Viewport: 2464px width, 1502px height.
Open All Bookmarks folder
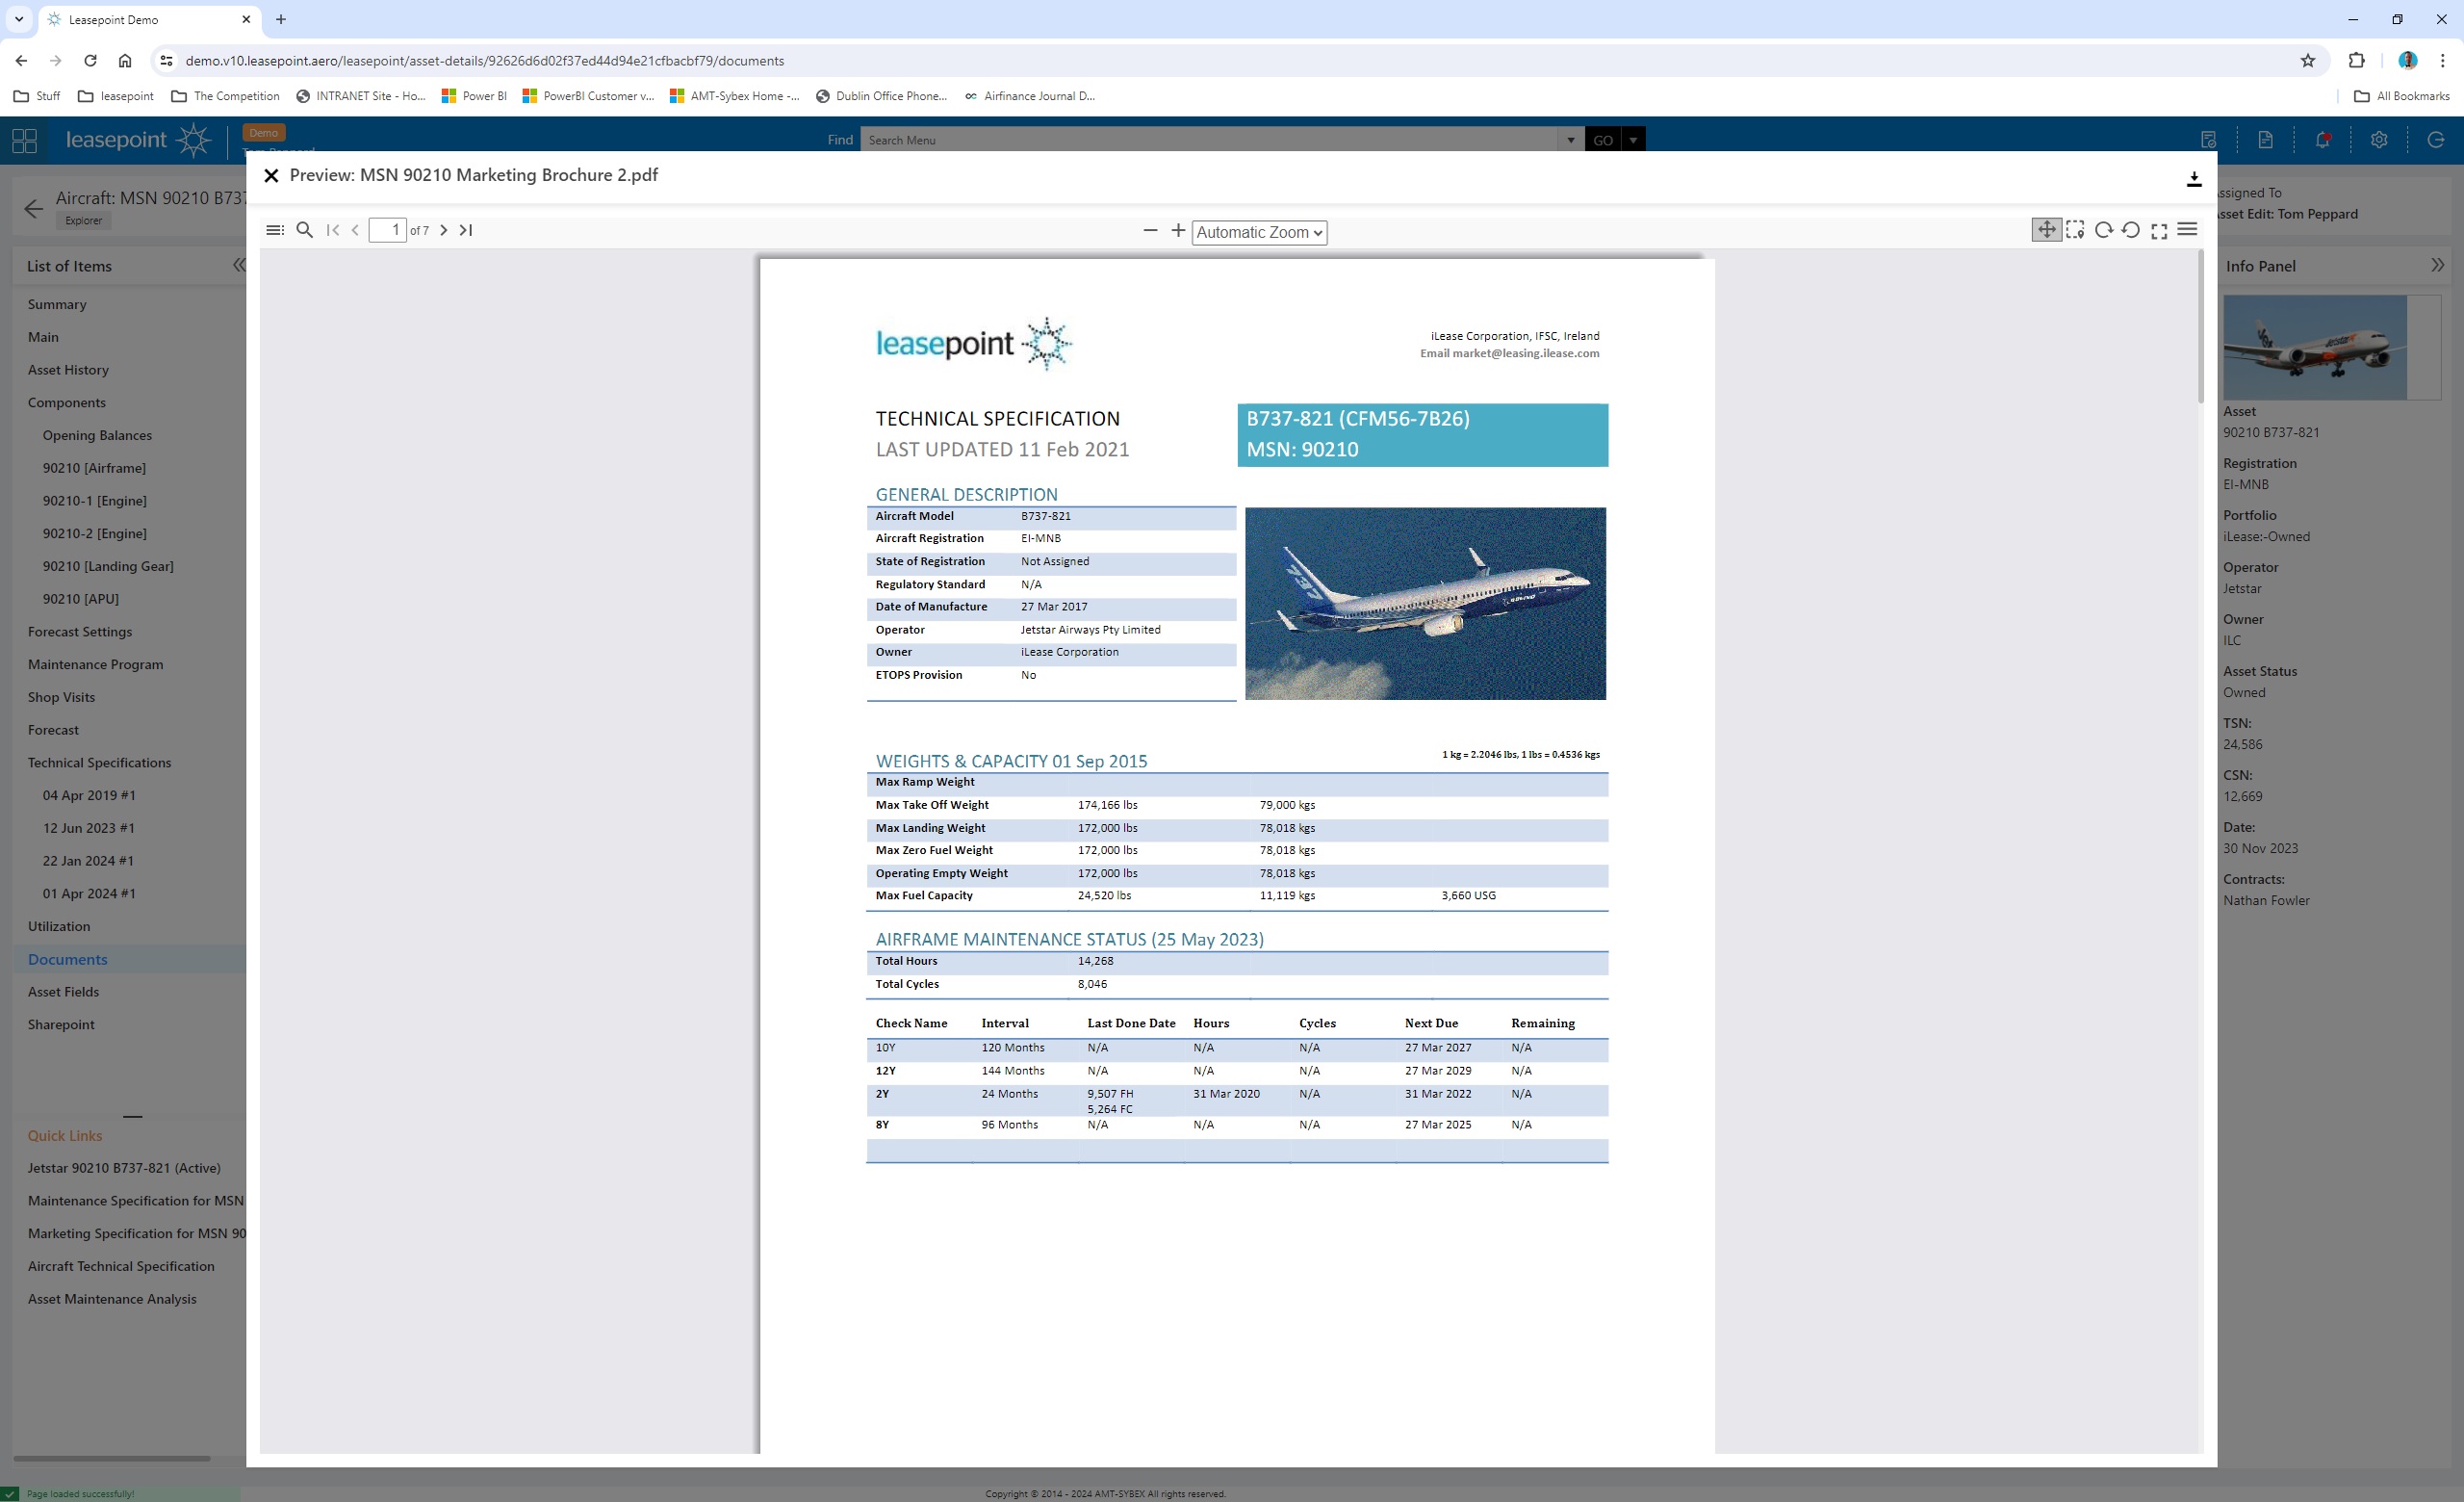(x=2401, y=96)
